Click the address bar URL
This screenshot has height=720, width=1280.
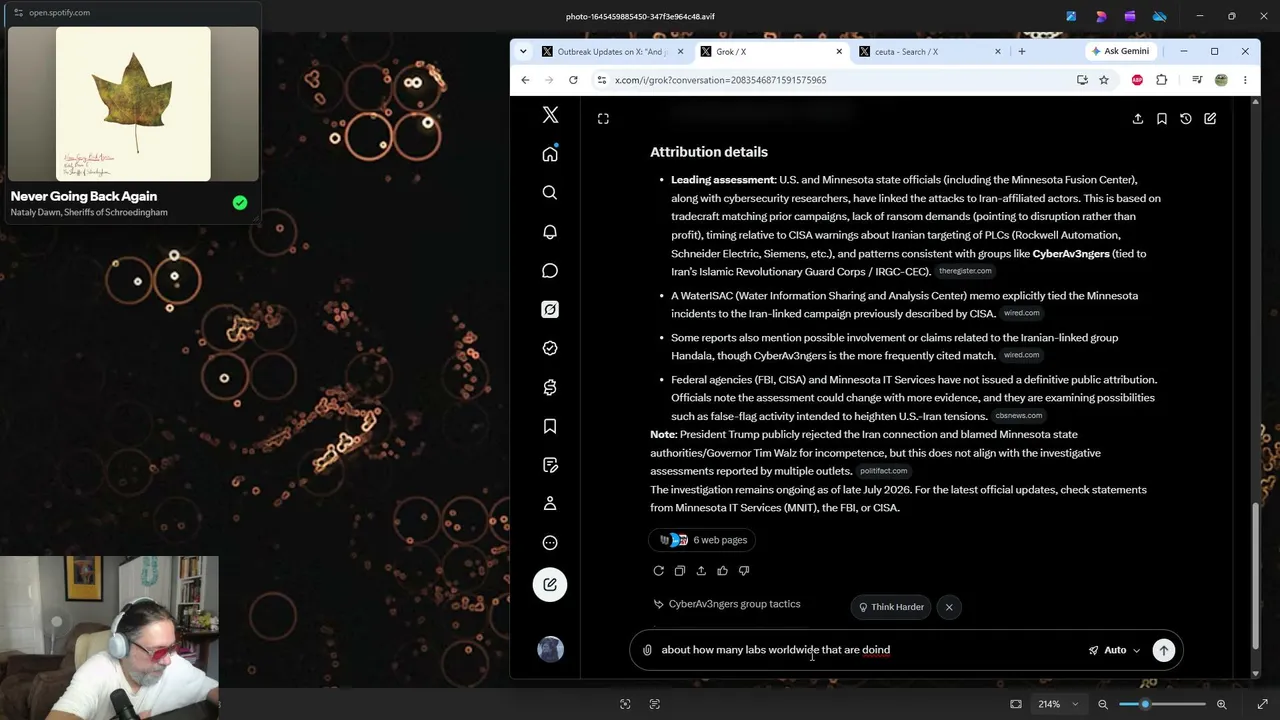[x=720, y=80]
